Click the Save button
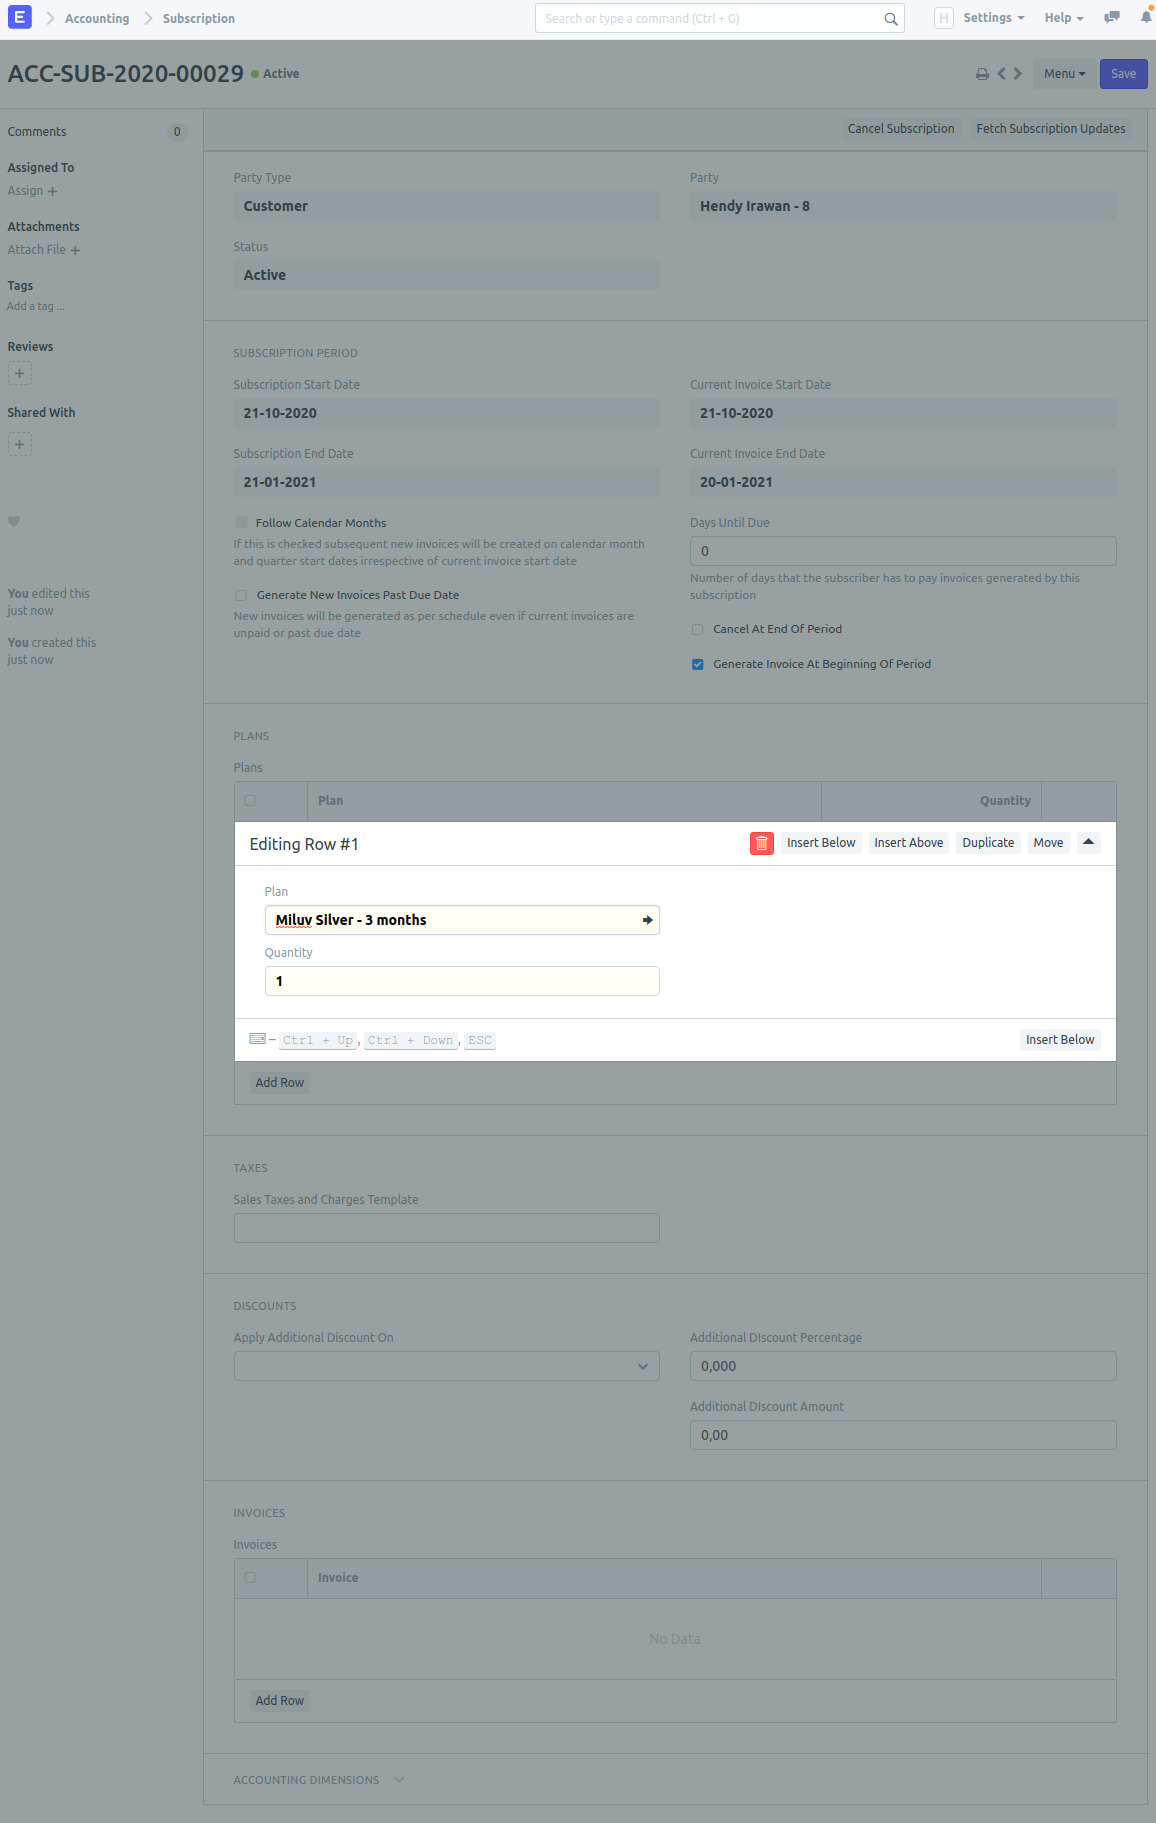Screen dimensions: 1156x1823 pyautogui.click(x=1123, y=74)
